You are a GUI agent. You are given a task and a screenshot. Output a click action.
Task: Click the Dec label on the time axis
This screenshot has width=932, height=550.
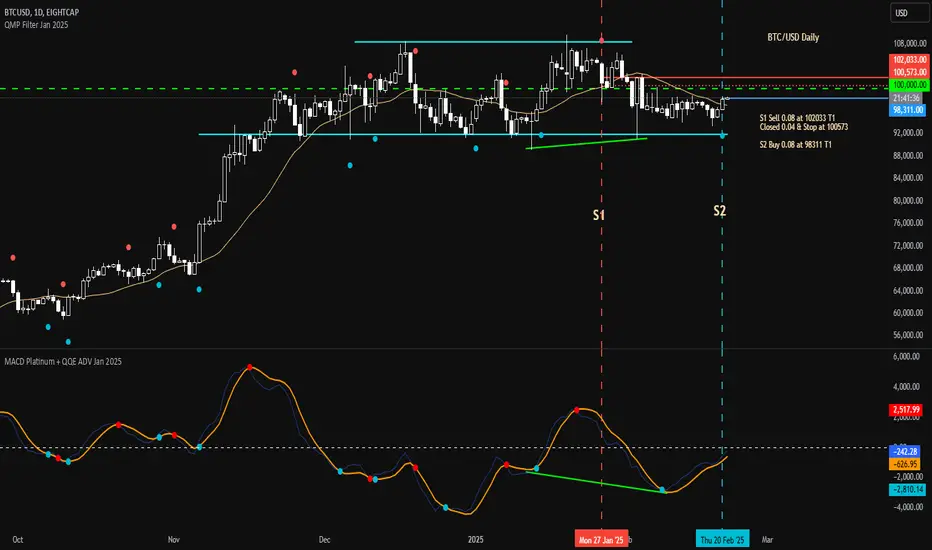tap(325, 540)
